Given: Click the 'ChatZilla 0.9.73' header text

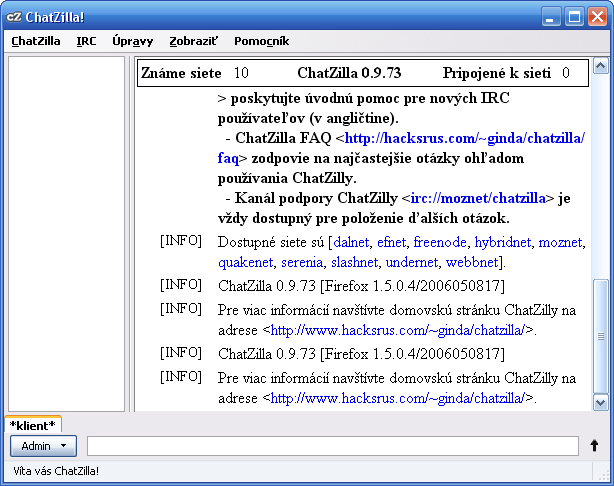Looking at the screenshot, I should pyautogui.click(x=349, y=73).
